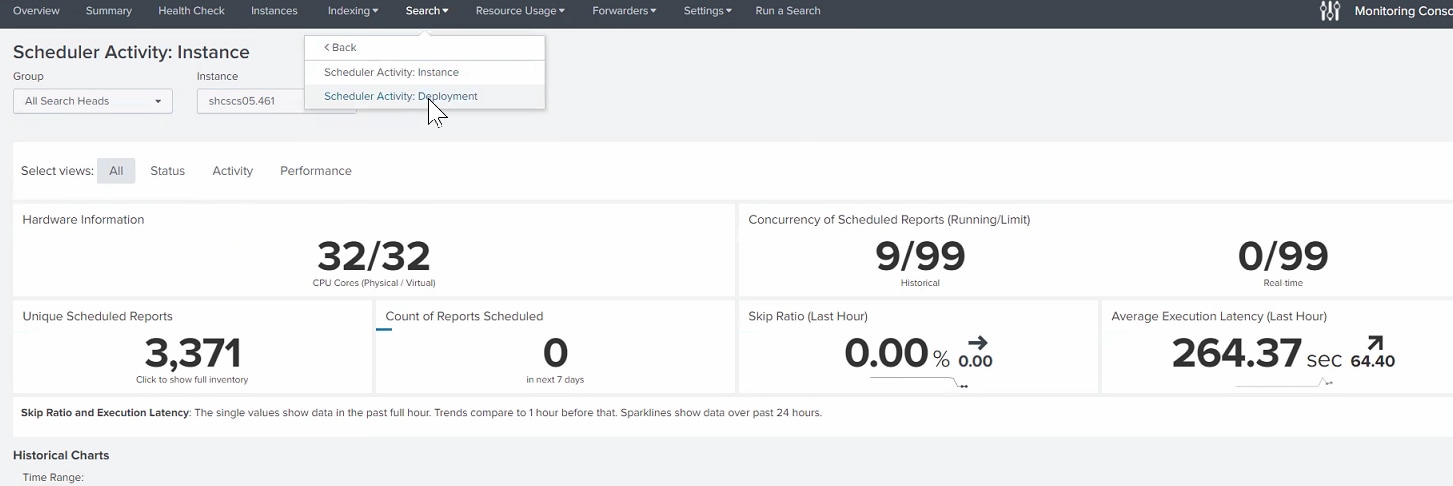Click the Skip Ratio (Last Hour) title

tap(808, 316)
